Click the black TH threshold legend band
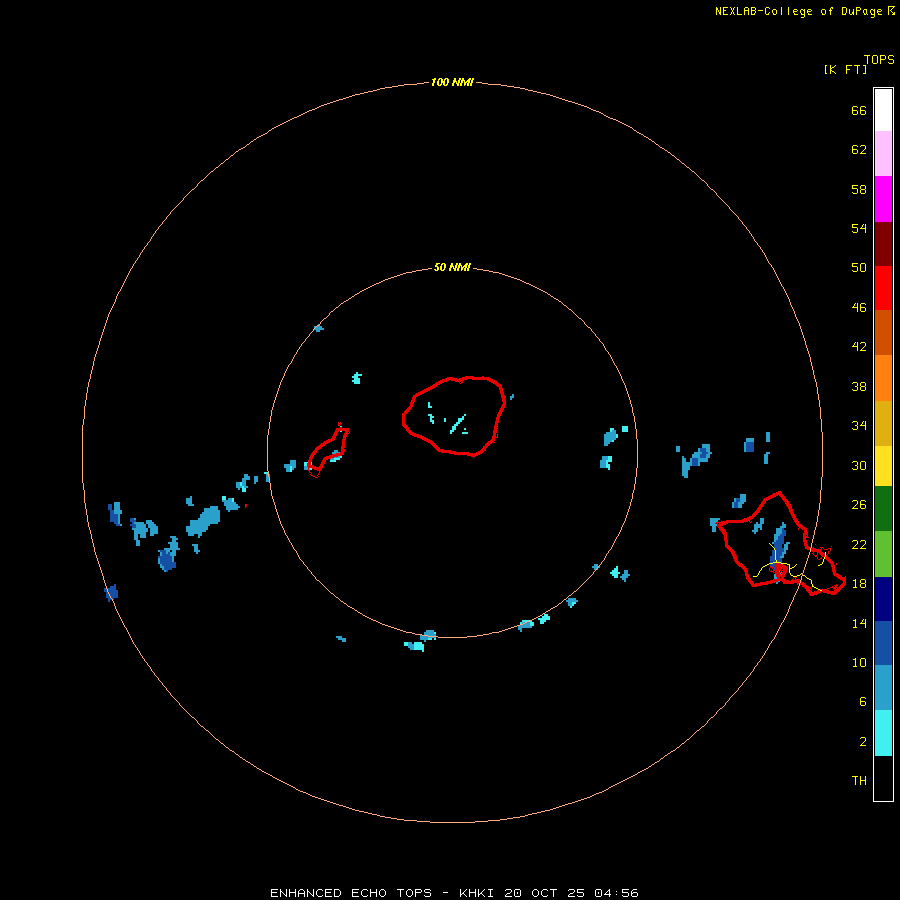 [x=883, y=778]
